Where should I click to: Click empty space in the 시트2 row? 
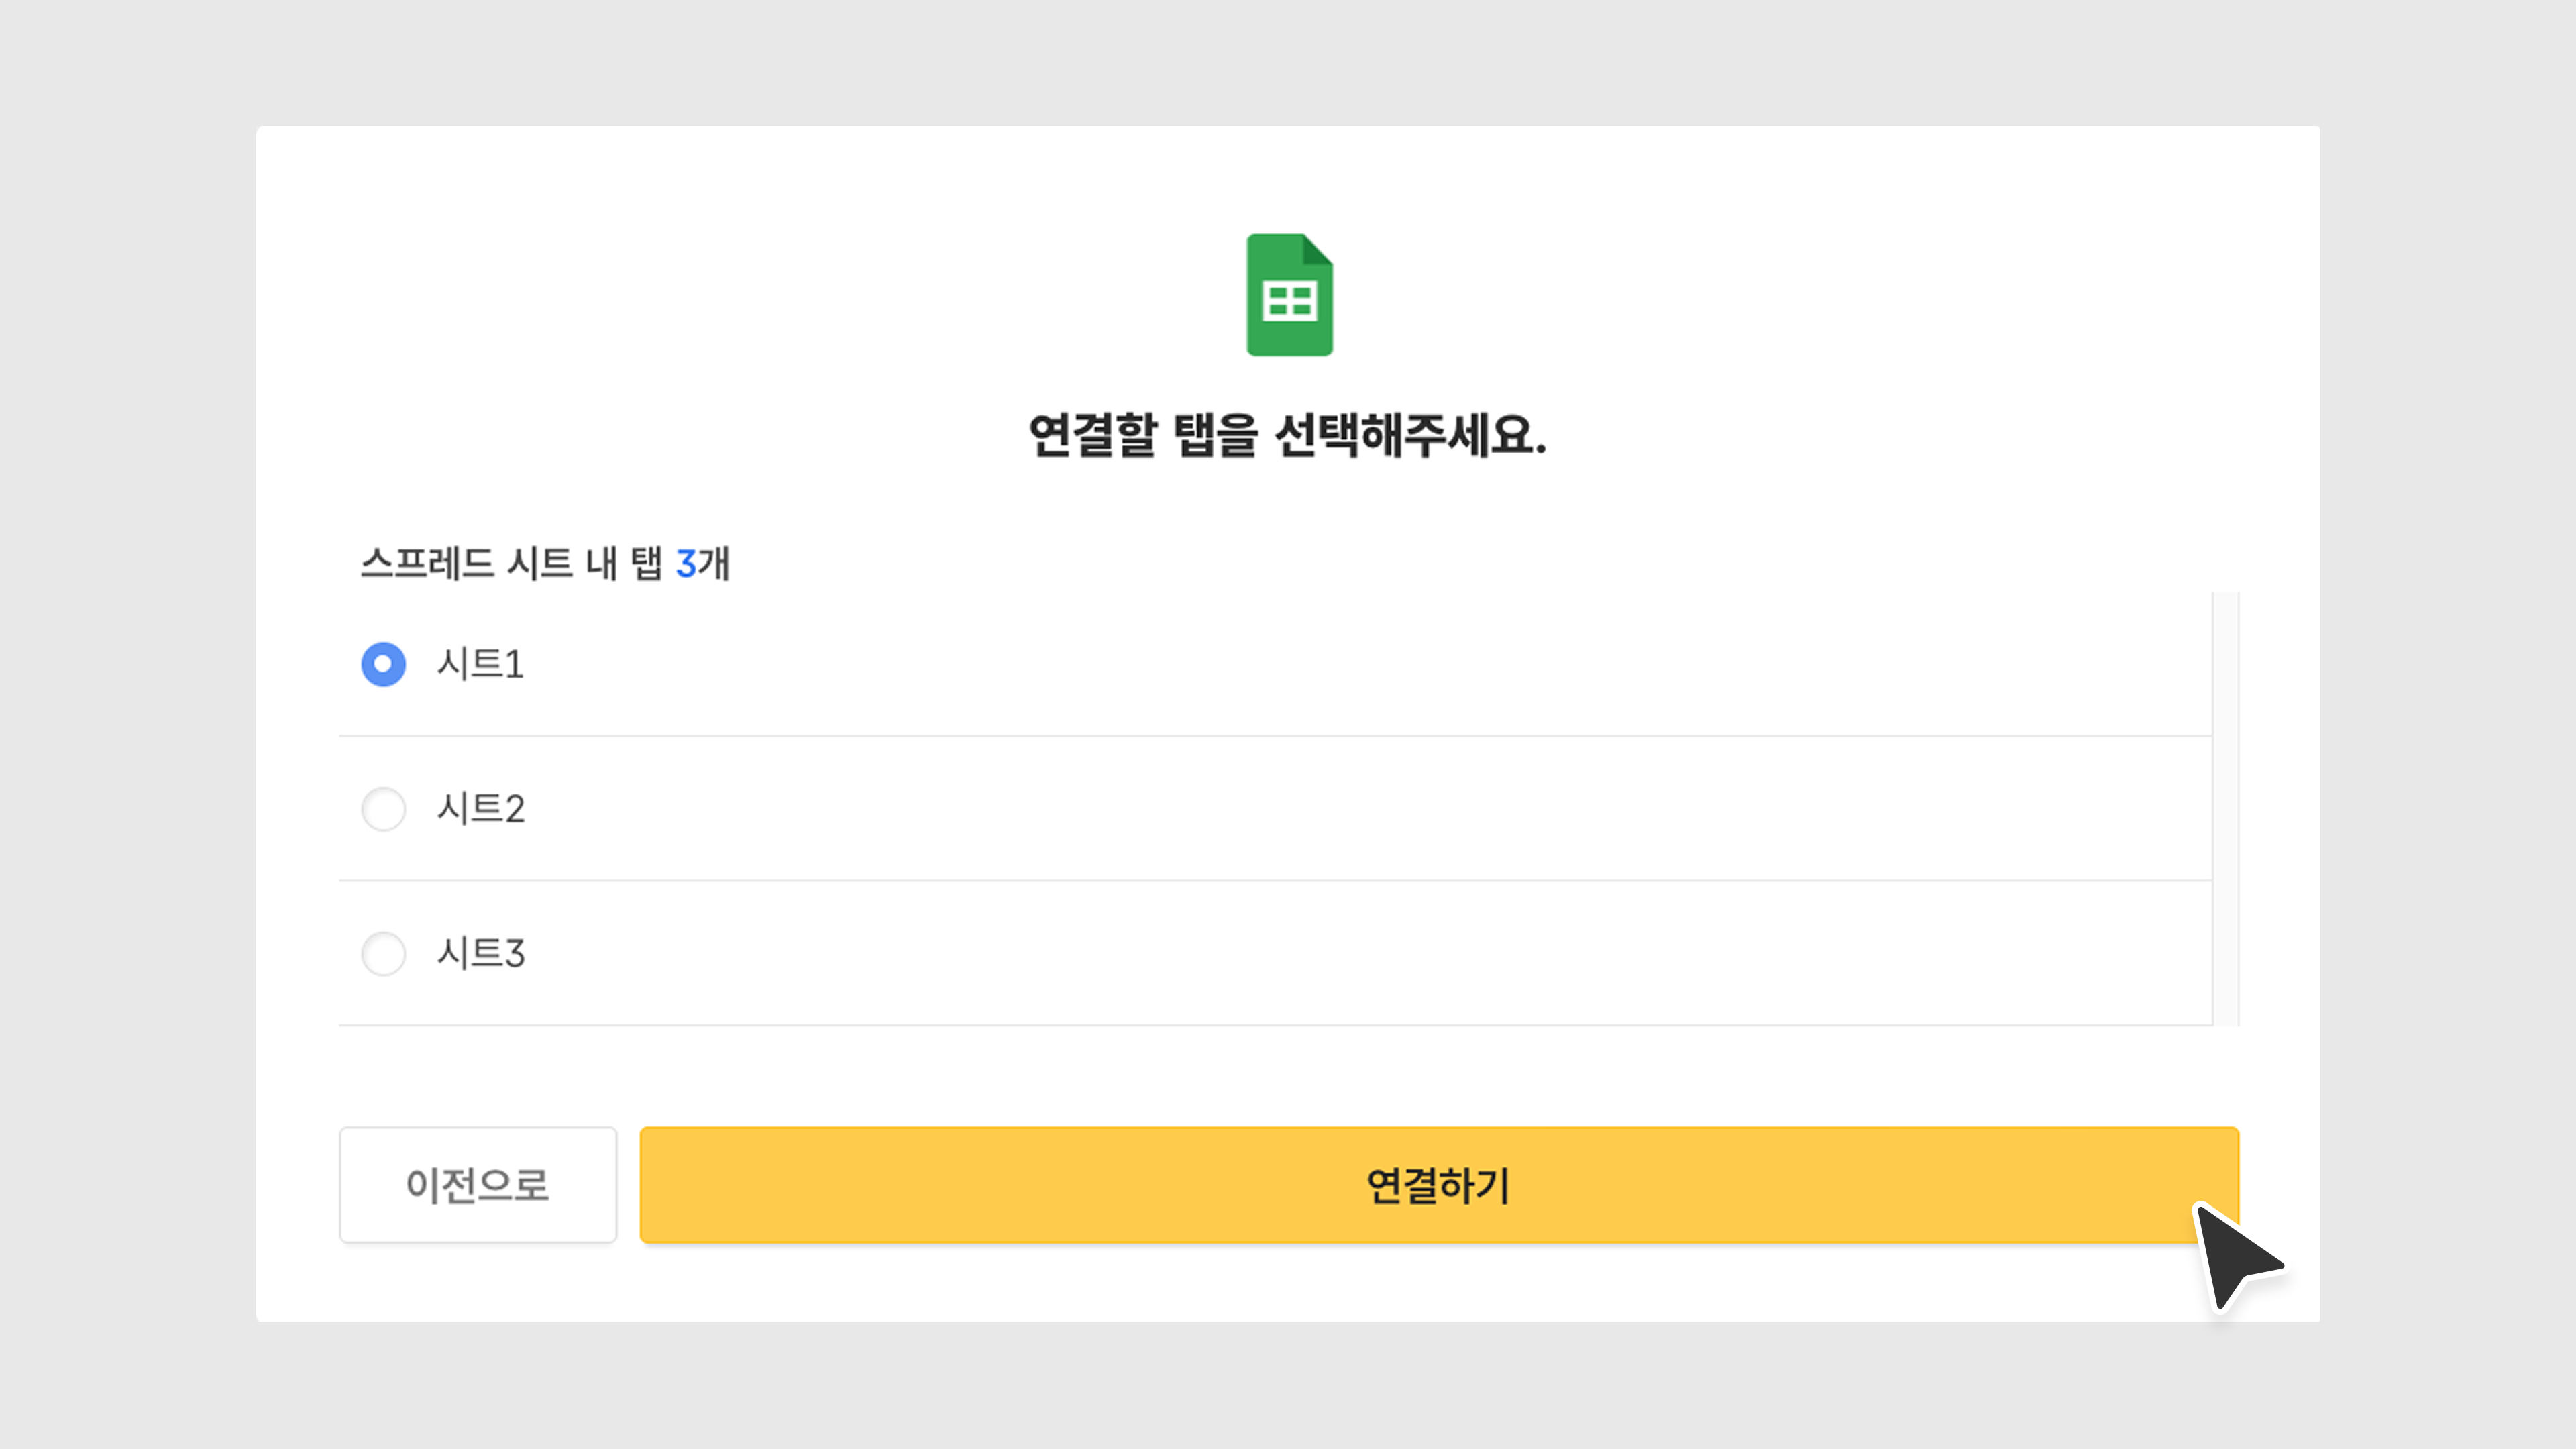1300,808
